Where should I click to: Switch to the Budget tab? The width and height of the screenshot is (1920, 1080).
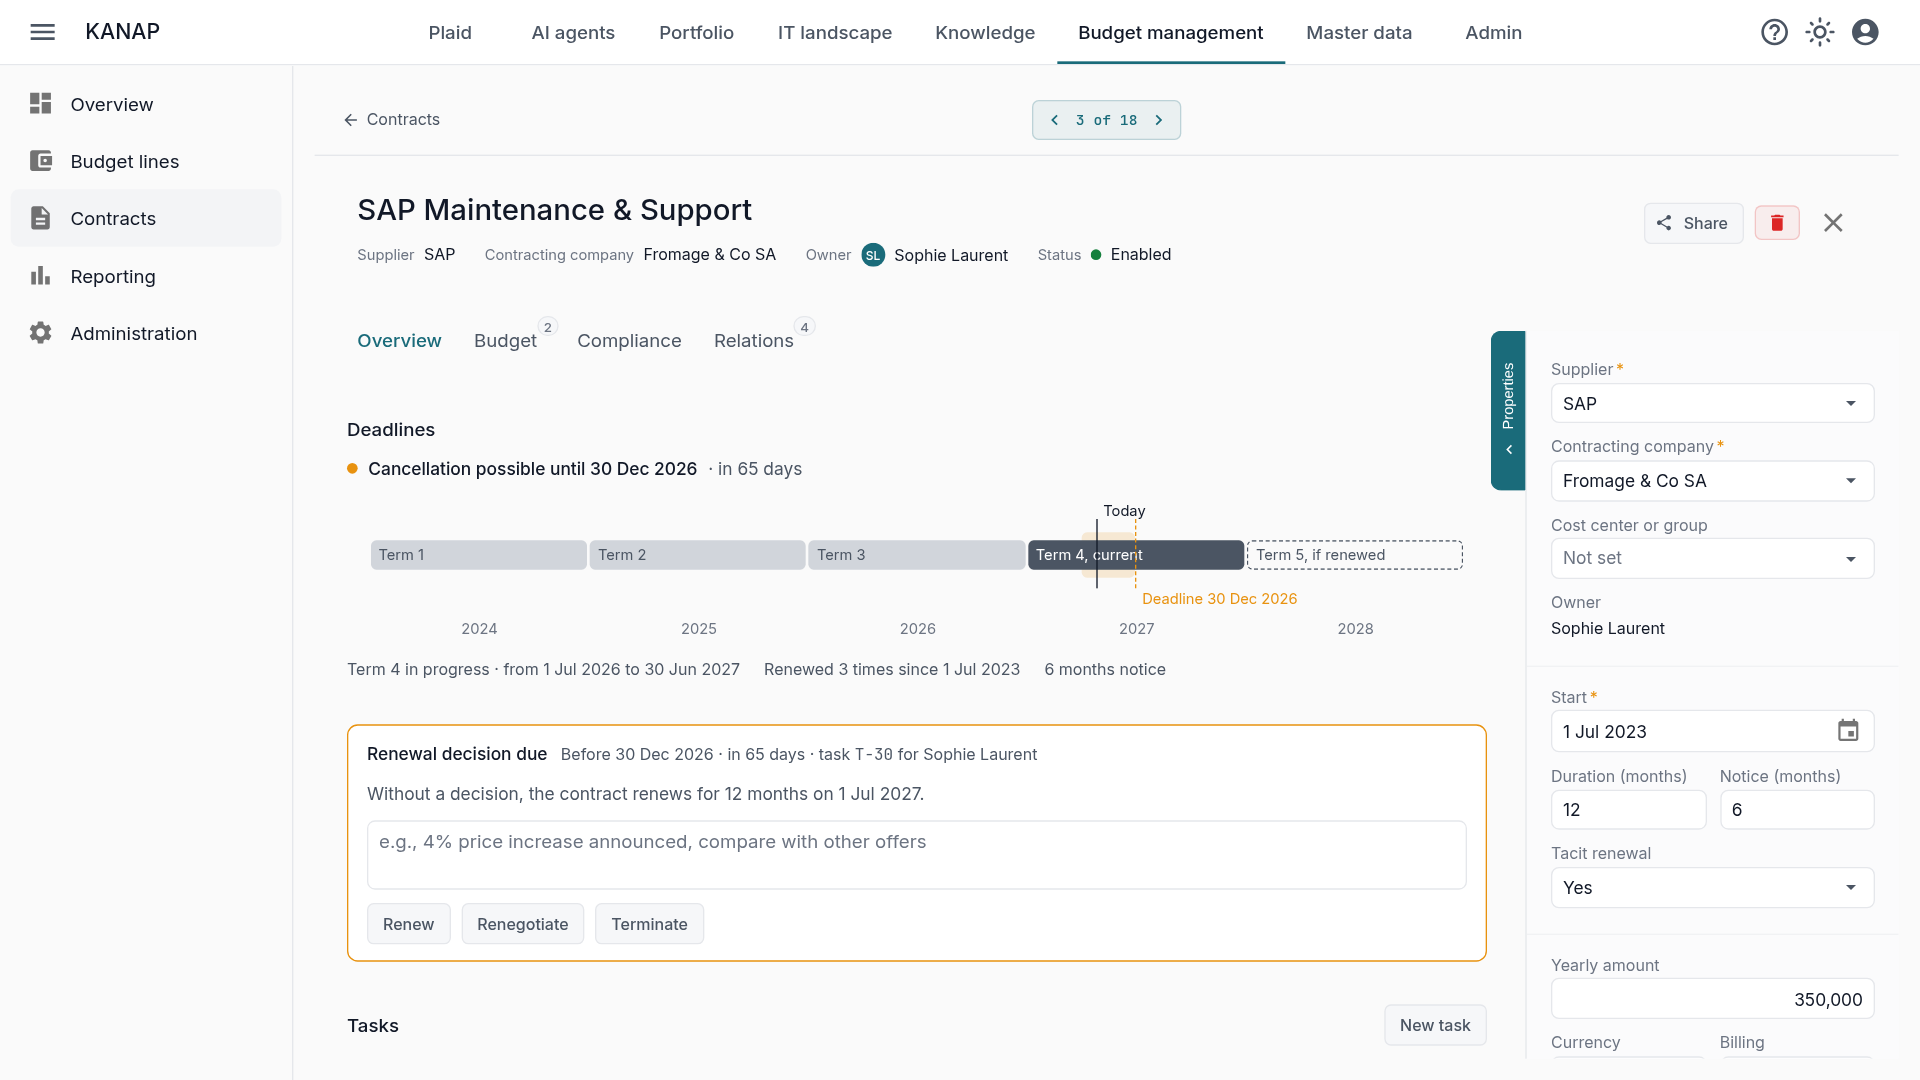pyautogui.click(x=505, y=340)
